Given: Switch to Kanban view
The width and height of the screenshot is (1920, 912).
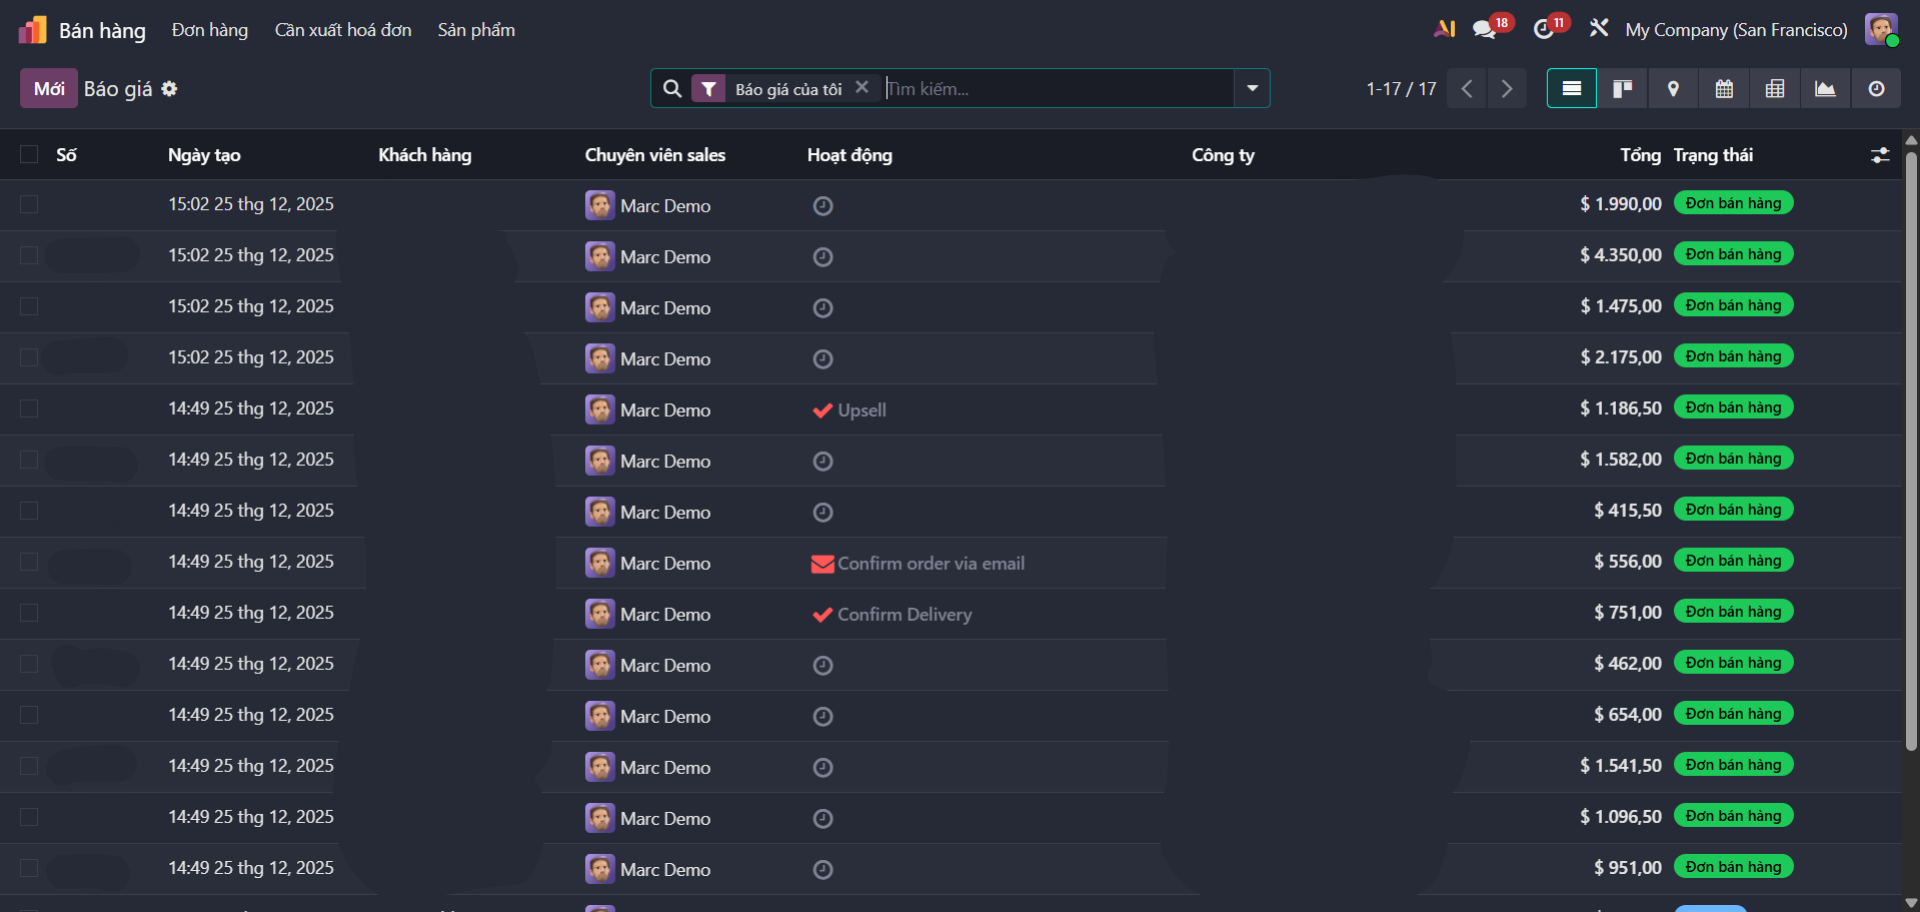Looking at the screenshot, I should point(1622,89).
